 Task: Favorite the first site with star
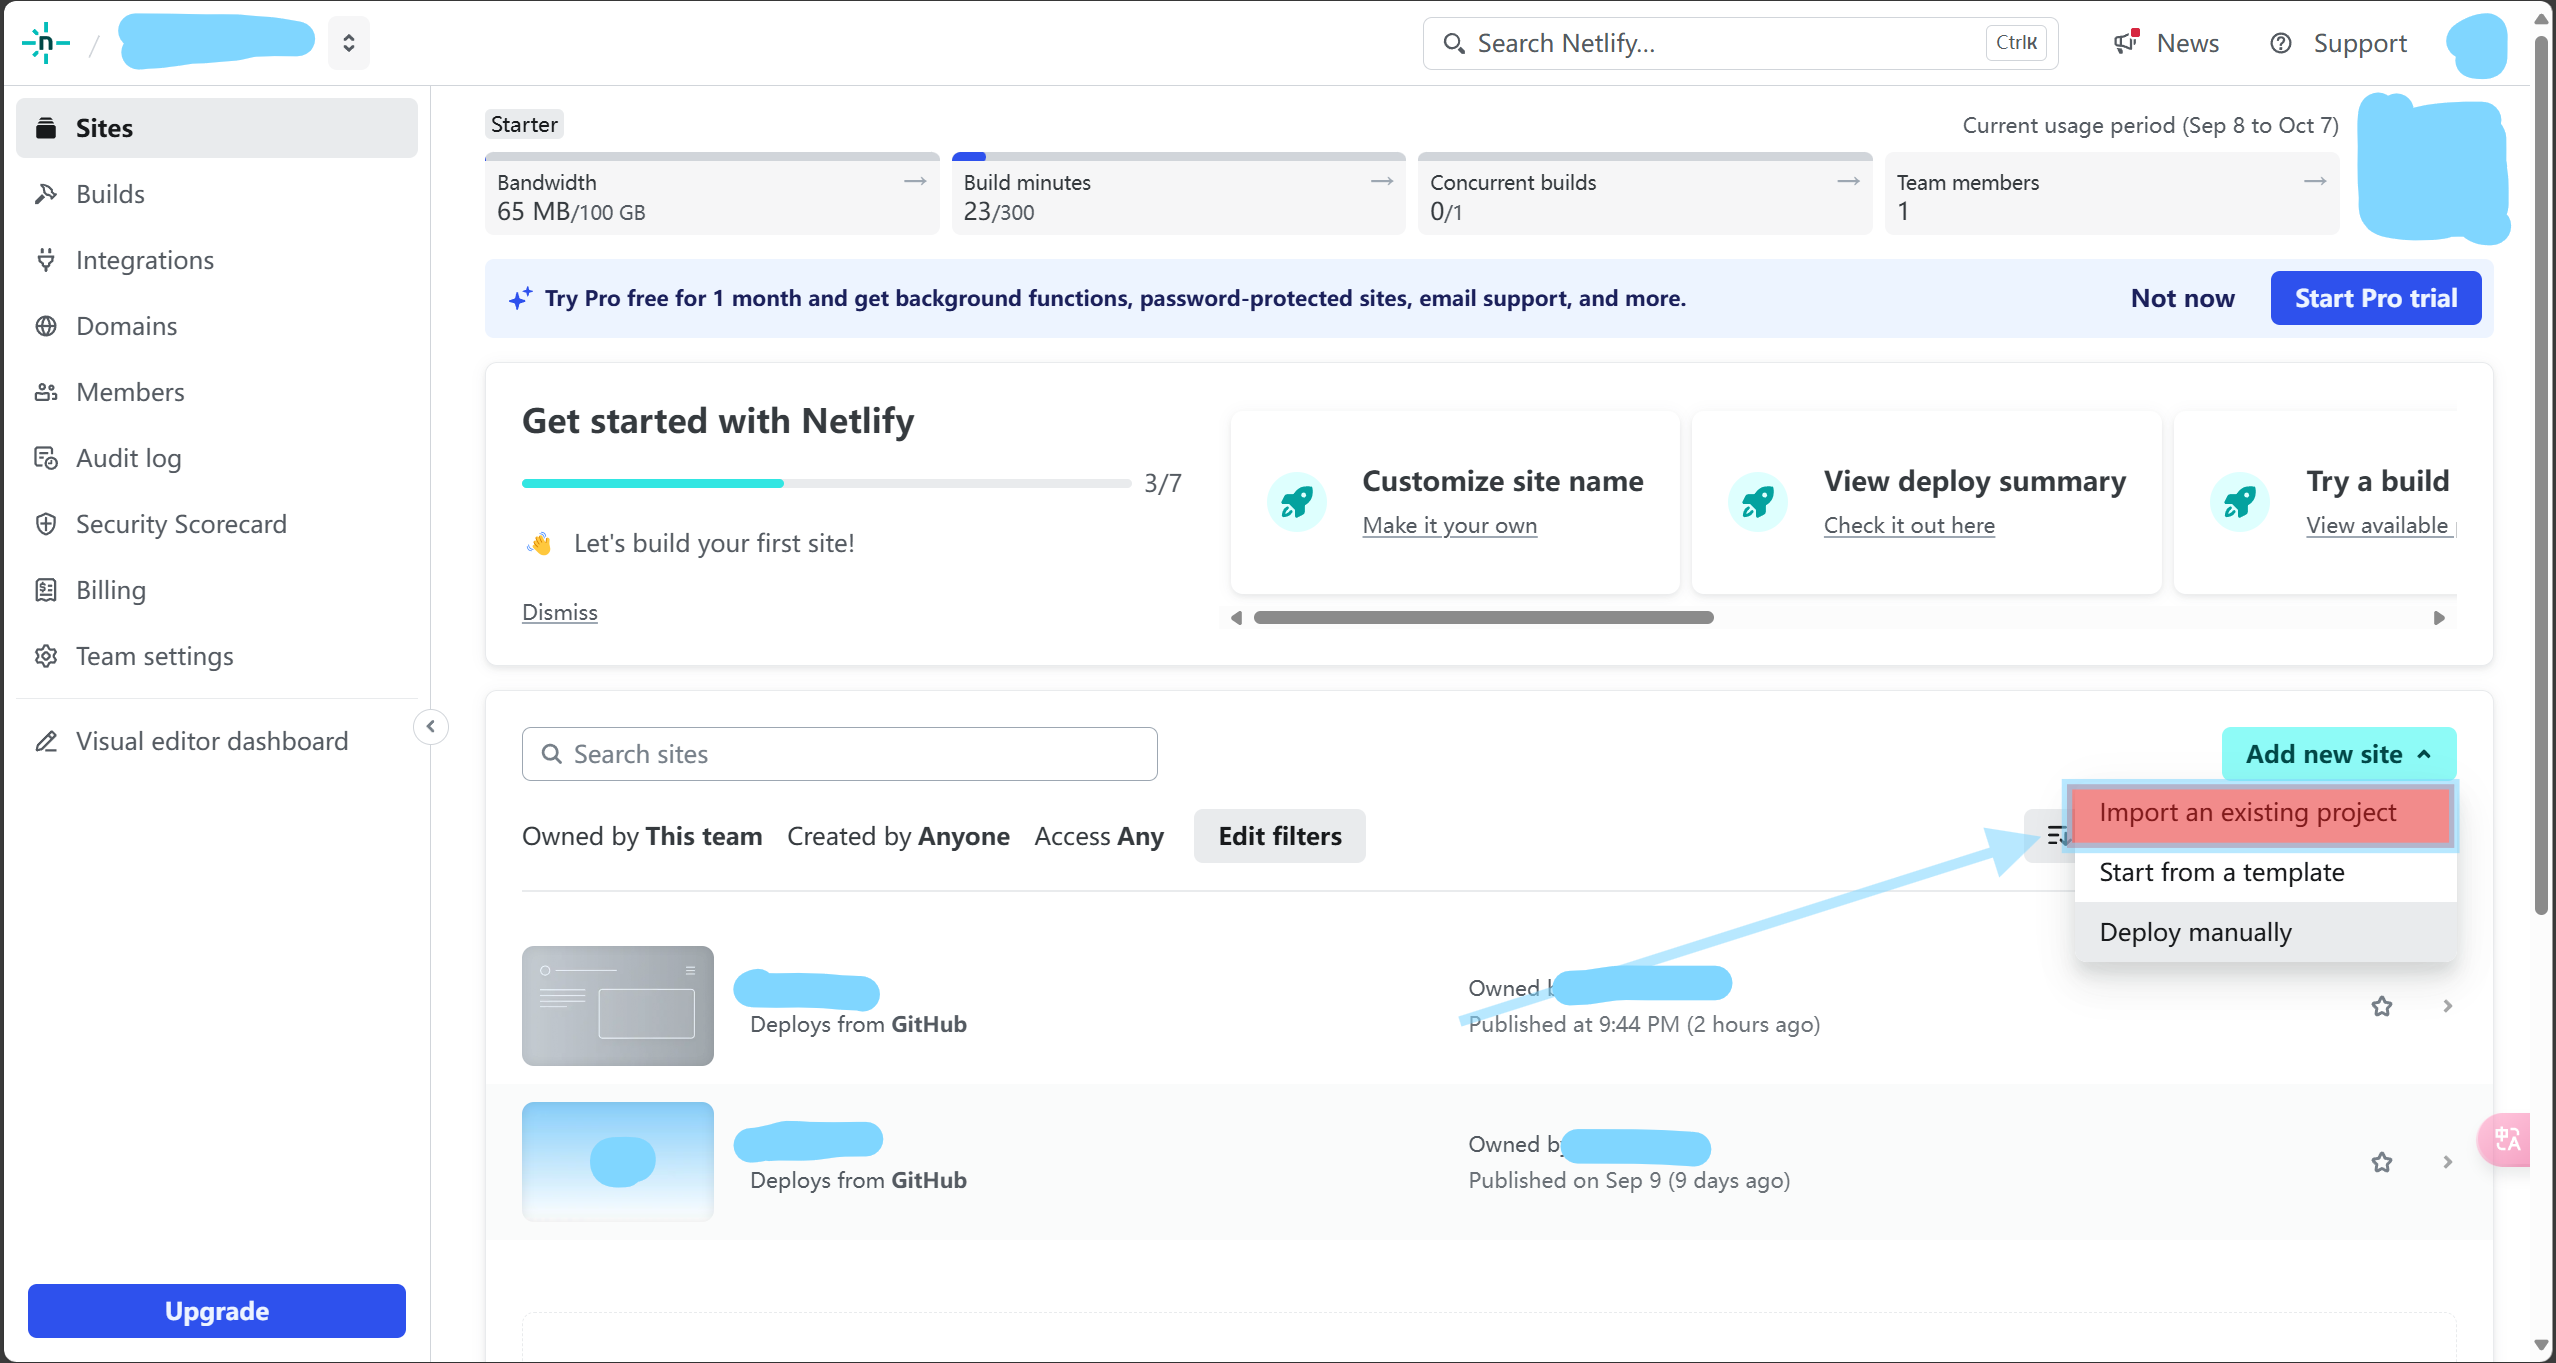[2381, 1006]
